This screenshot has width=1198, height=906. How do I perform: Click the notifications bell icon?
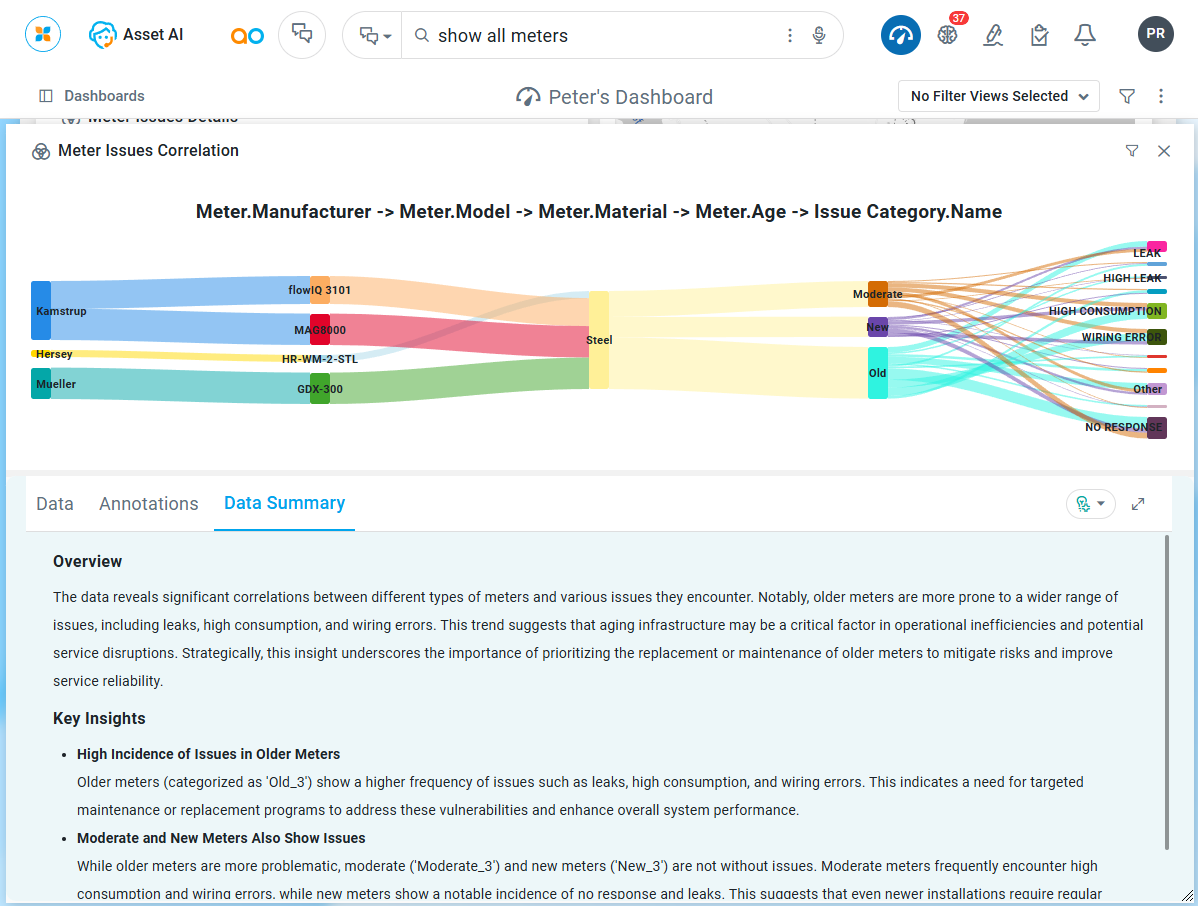(x=1085, y=35)
